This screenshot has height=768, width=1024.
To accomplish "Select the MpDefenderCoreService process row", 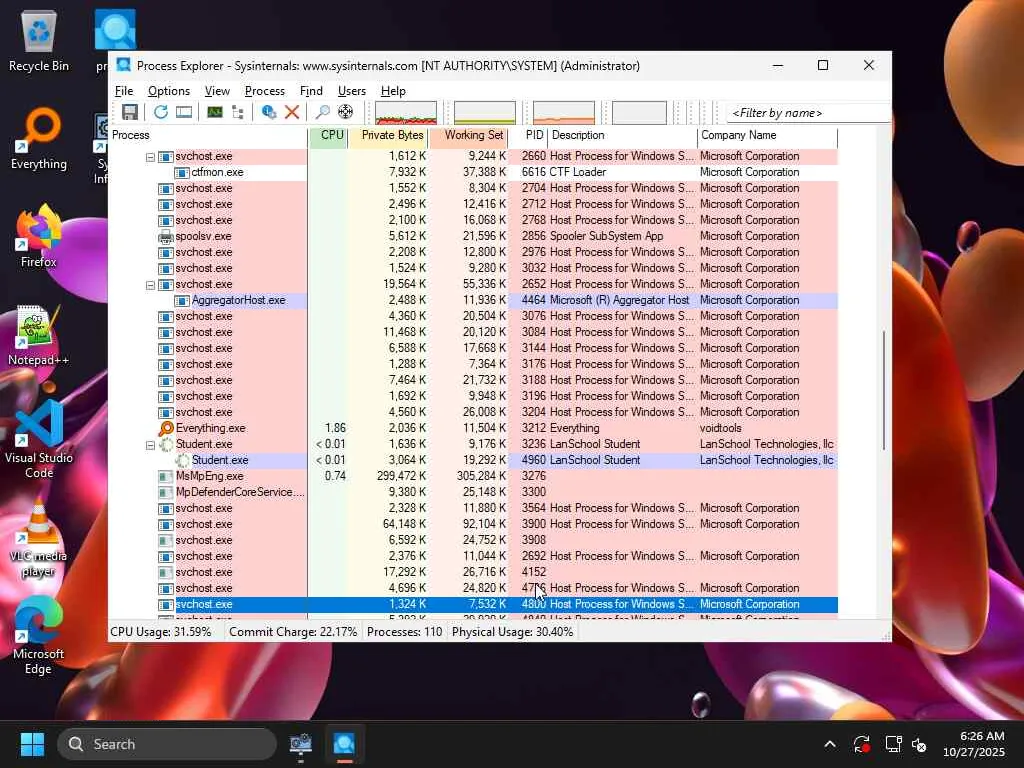I will point(473,492).
